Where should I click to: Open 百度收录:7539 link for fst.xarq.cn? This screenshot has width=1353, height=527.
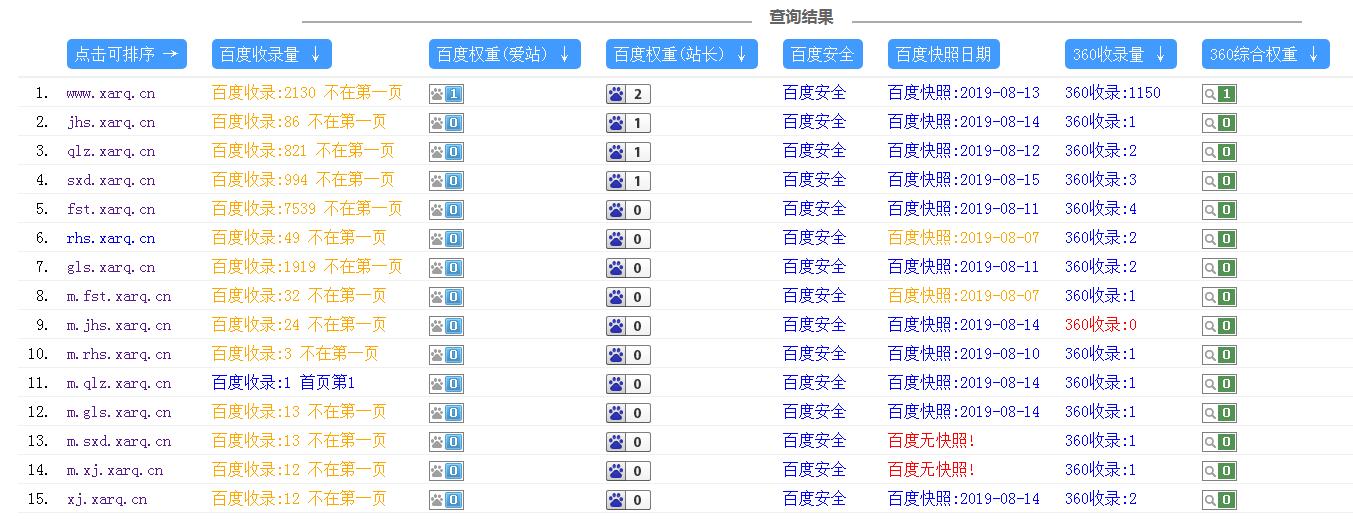[306, 209]
